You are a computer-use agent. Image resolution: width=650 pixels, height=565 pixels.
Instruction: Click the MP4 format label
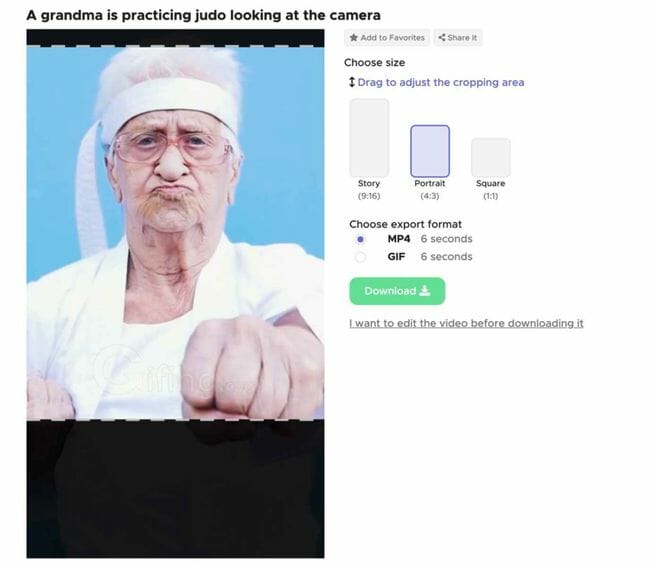pyautogui.click(x=399, y=239)
